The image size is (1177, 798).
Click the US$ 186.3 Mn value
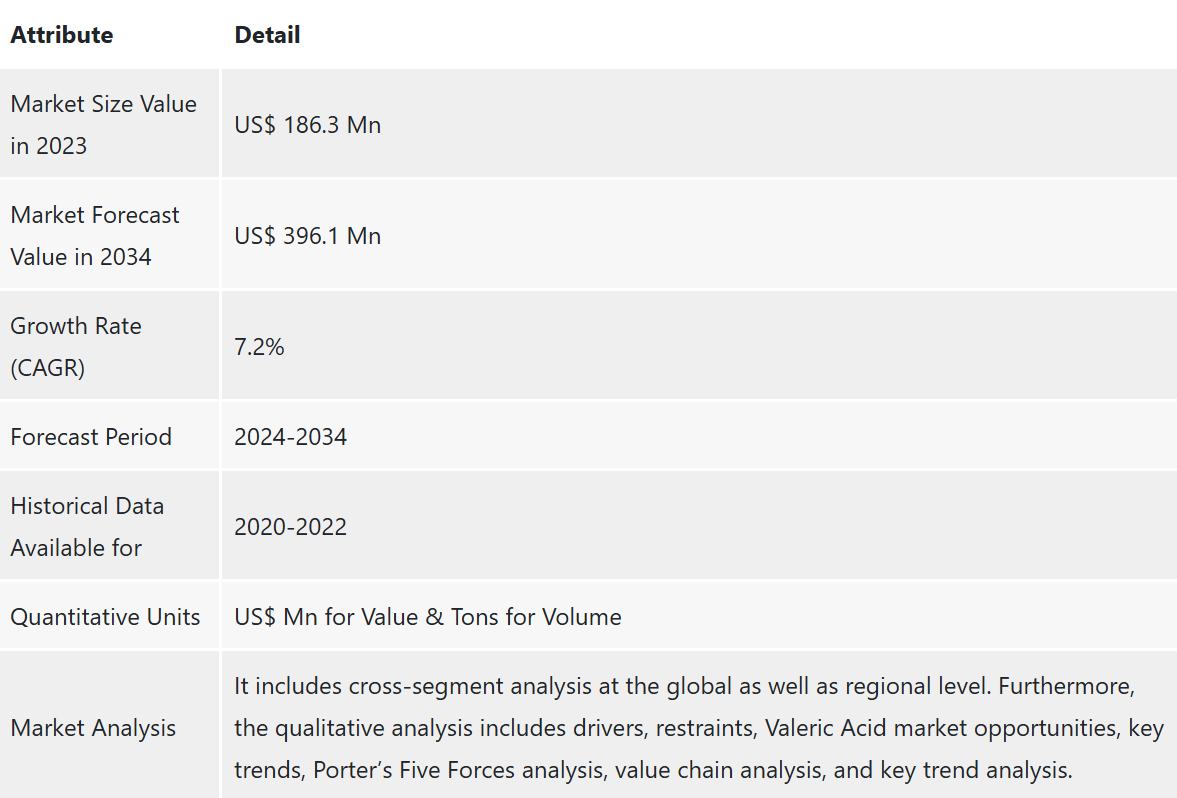click(x=308, y=125)
